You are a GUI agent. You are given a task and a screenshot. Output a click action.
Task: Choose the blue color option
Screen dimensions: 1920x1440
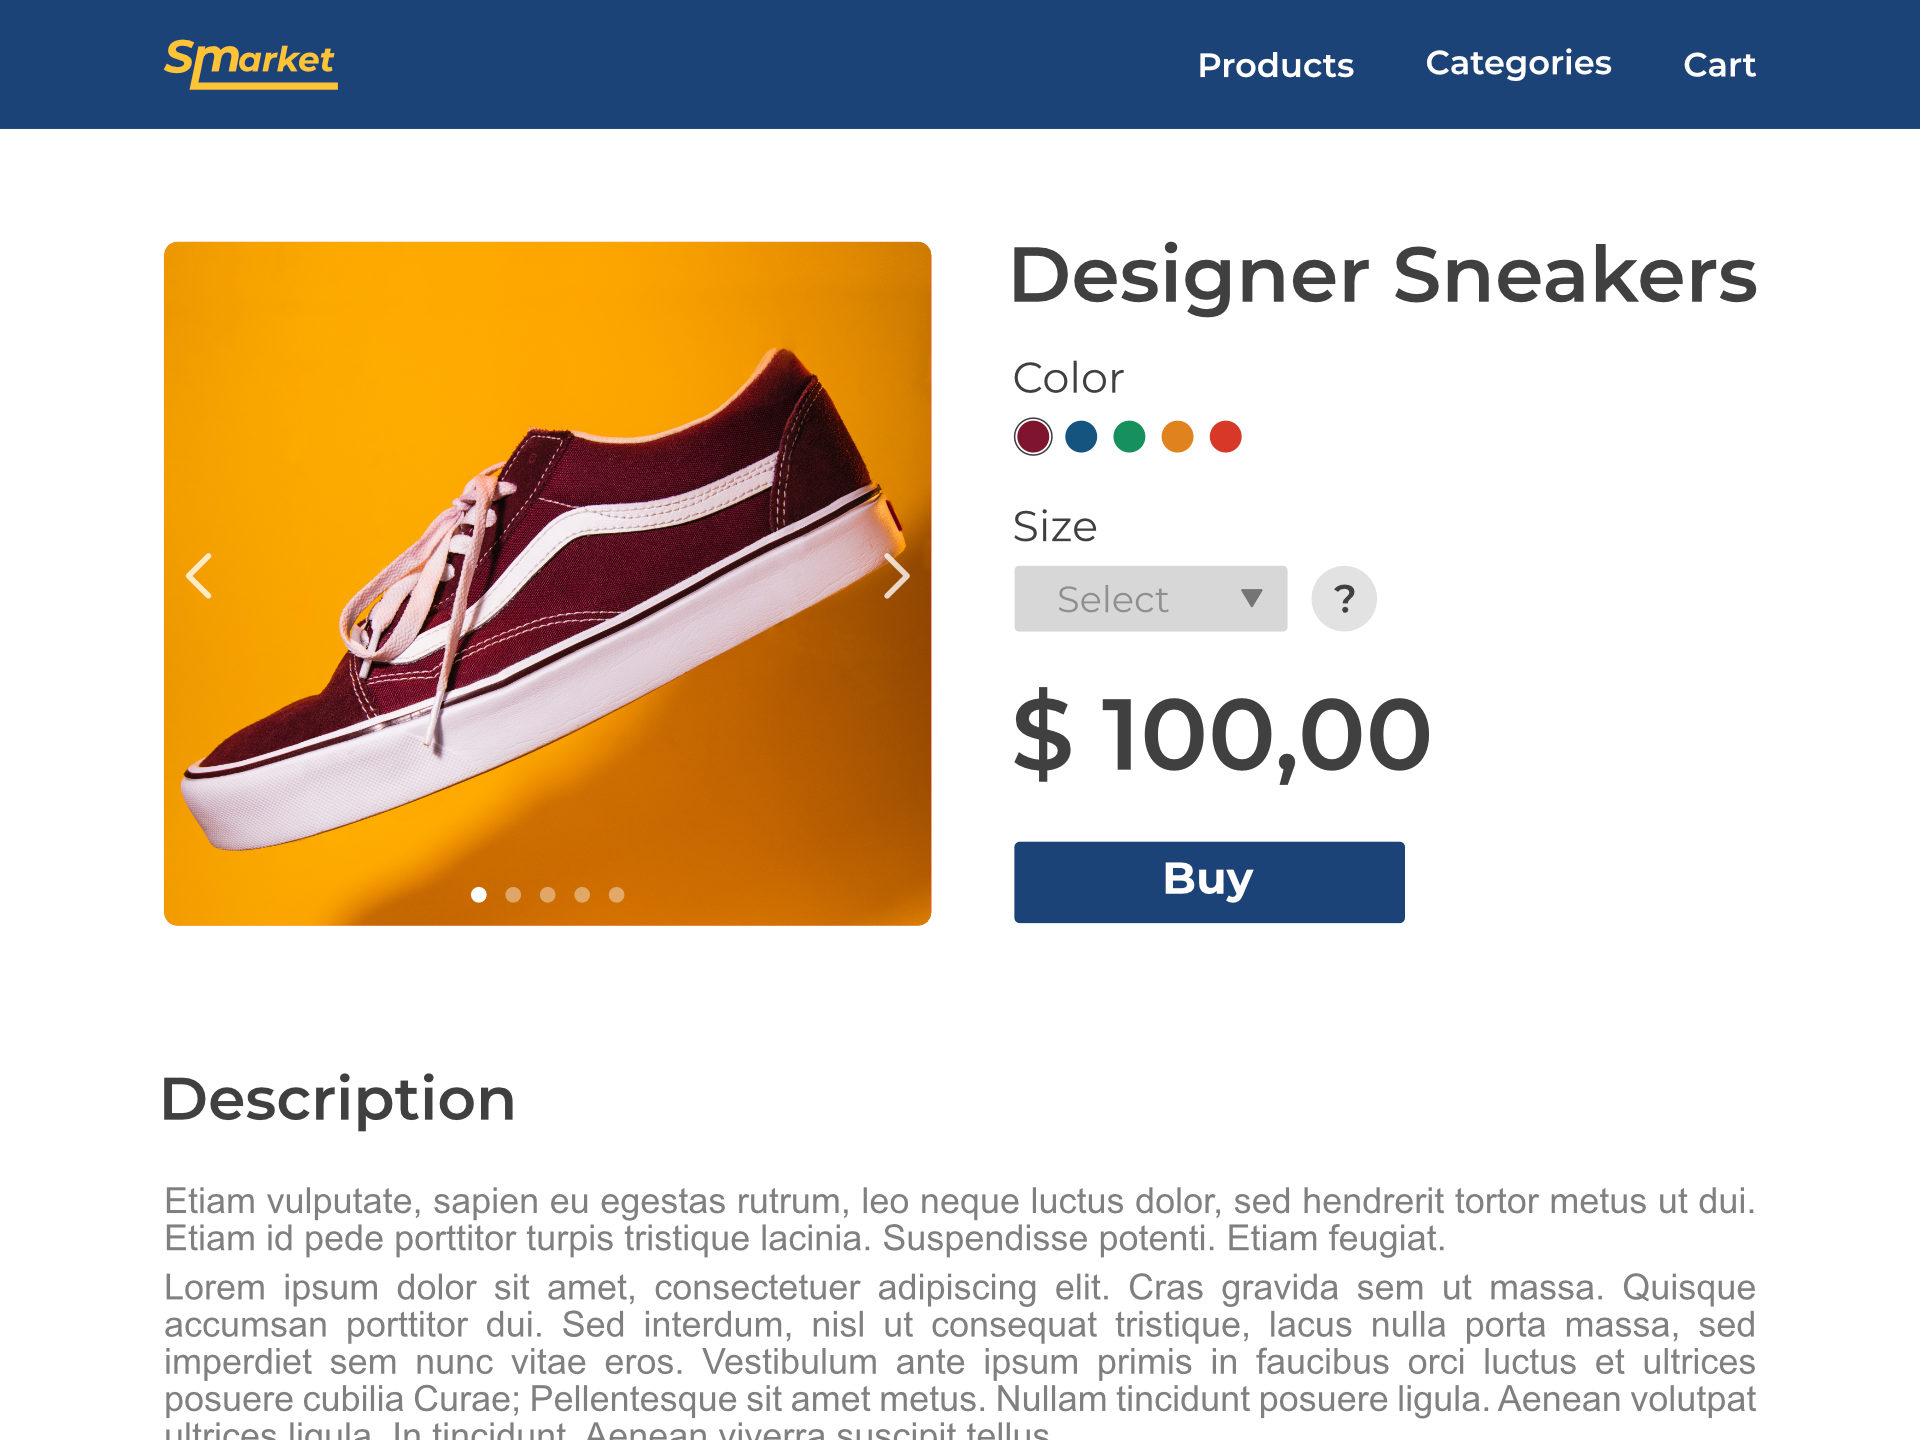point(1081,437)
